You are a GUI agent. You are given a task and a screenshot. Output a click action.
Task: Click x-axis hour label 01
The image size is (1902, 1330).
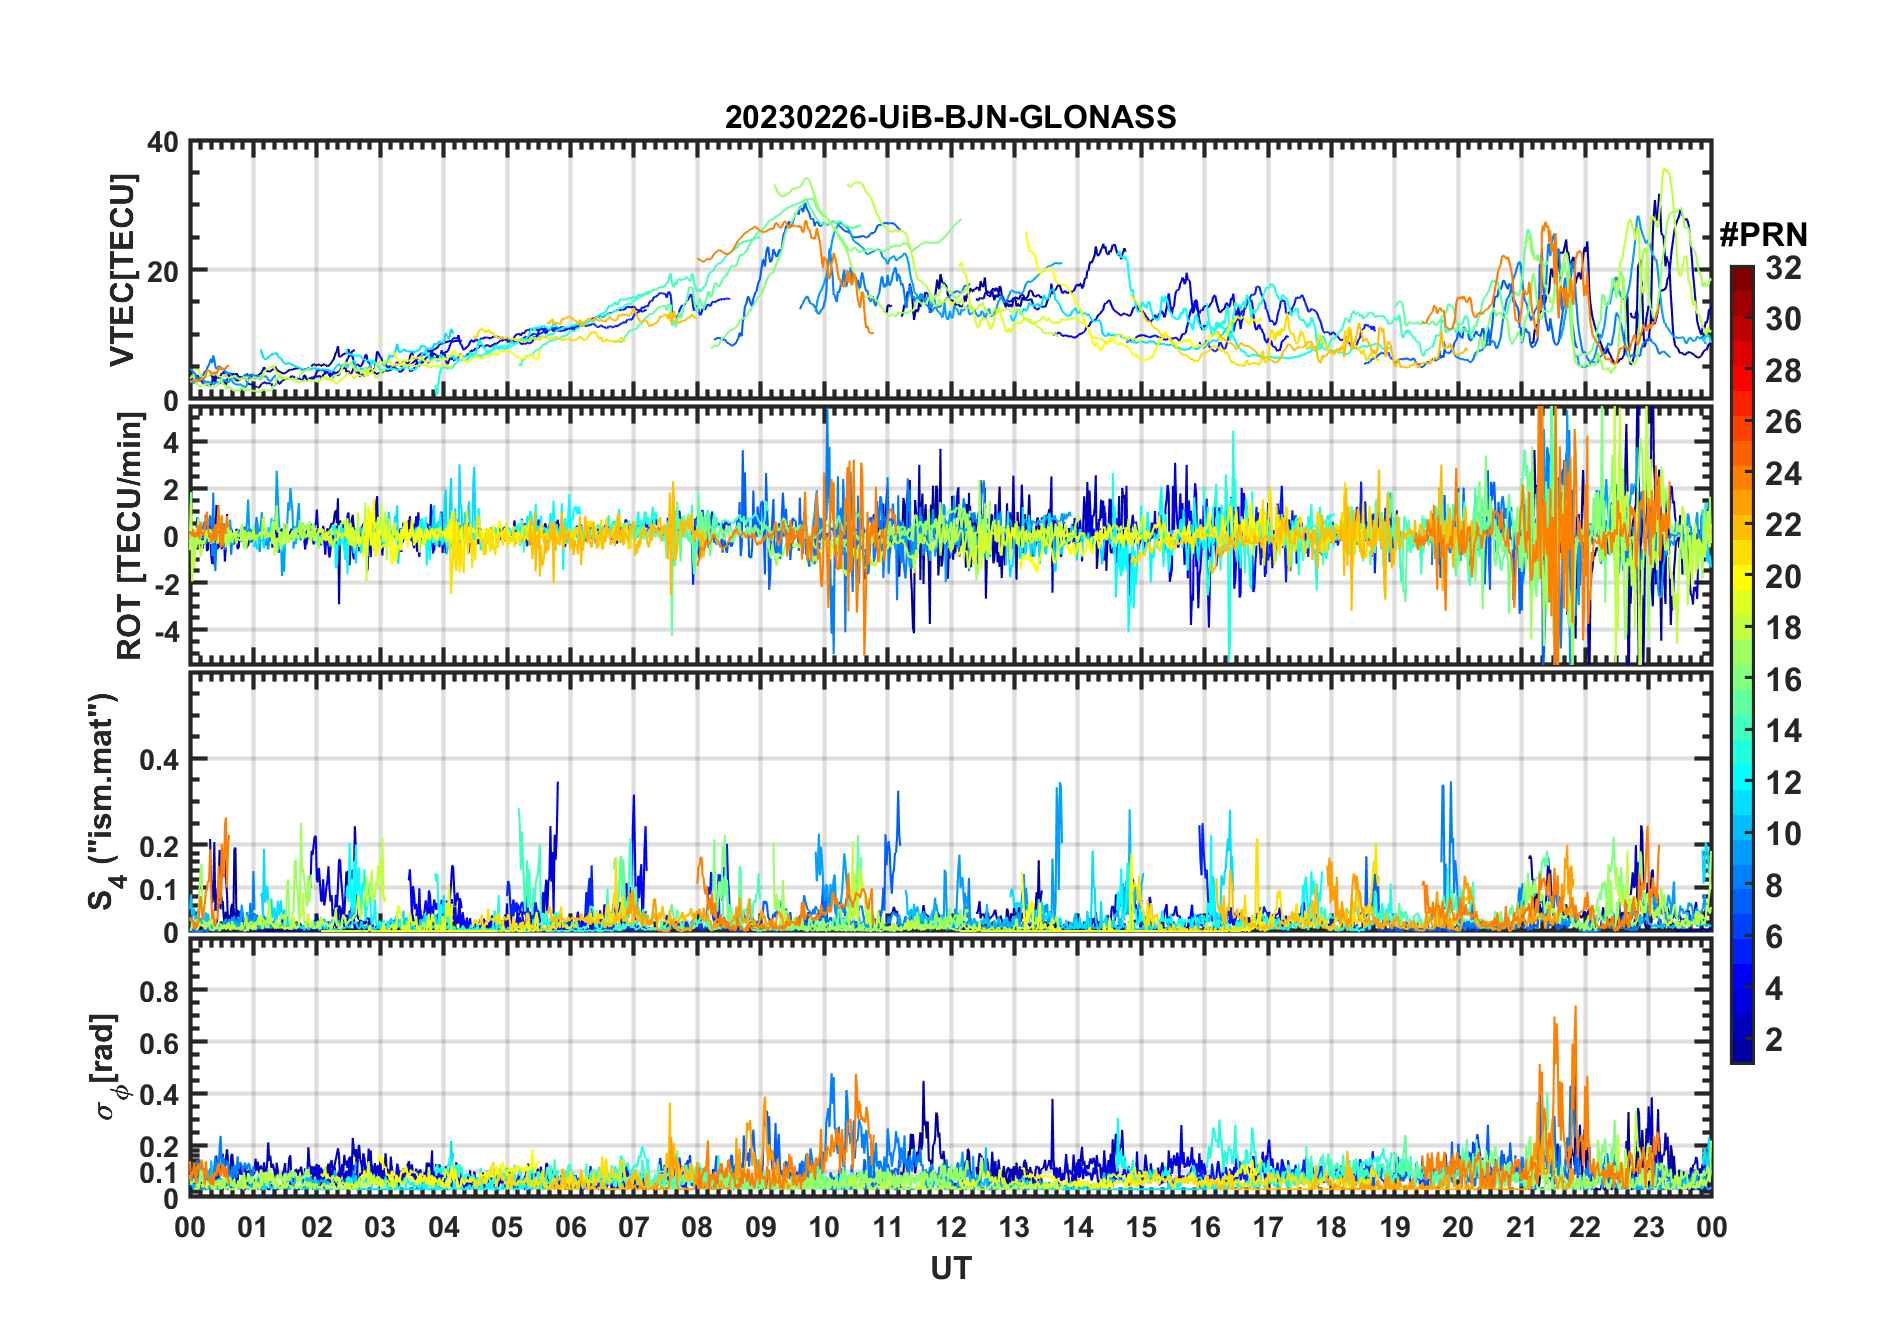click(x=253, y=1227)
